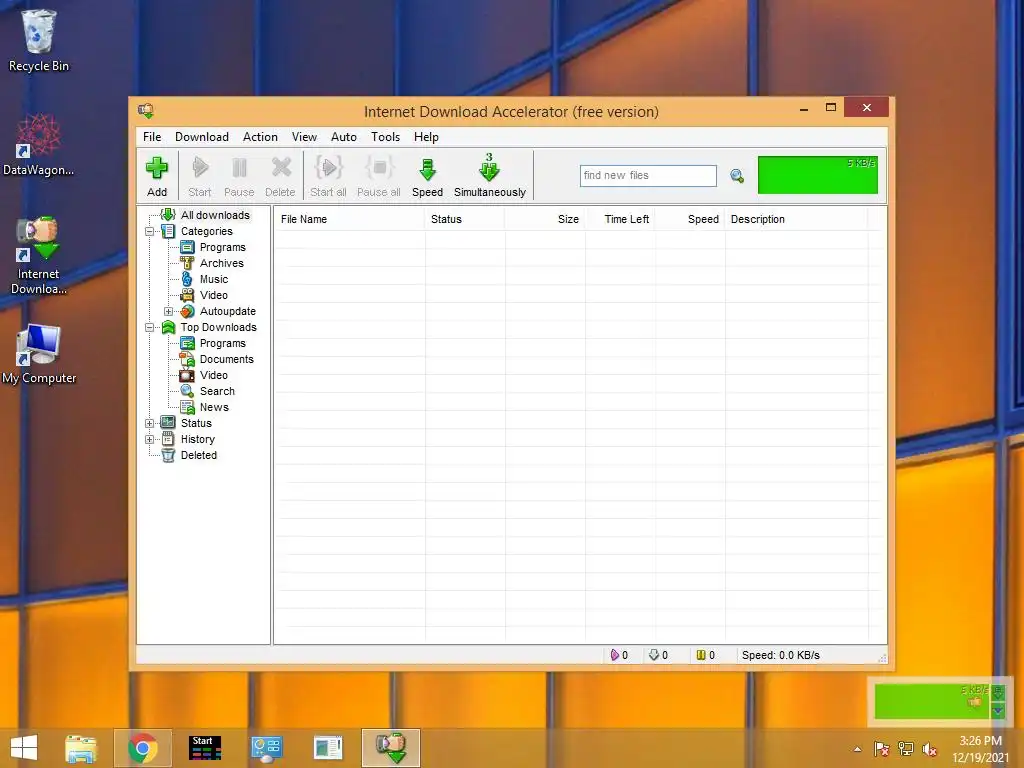
Task: Click the green Add download button
Action: tap(157, 176)
